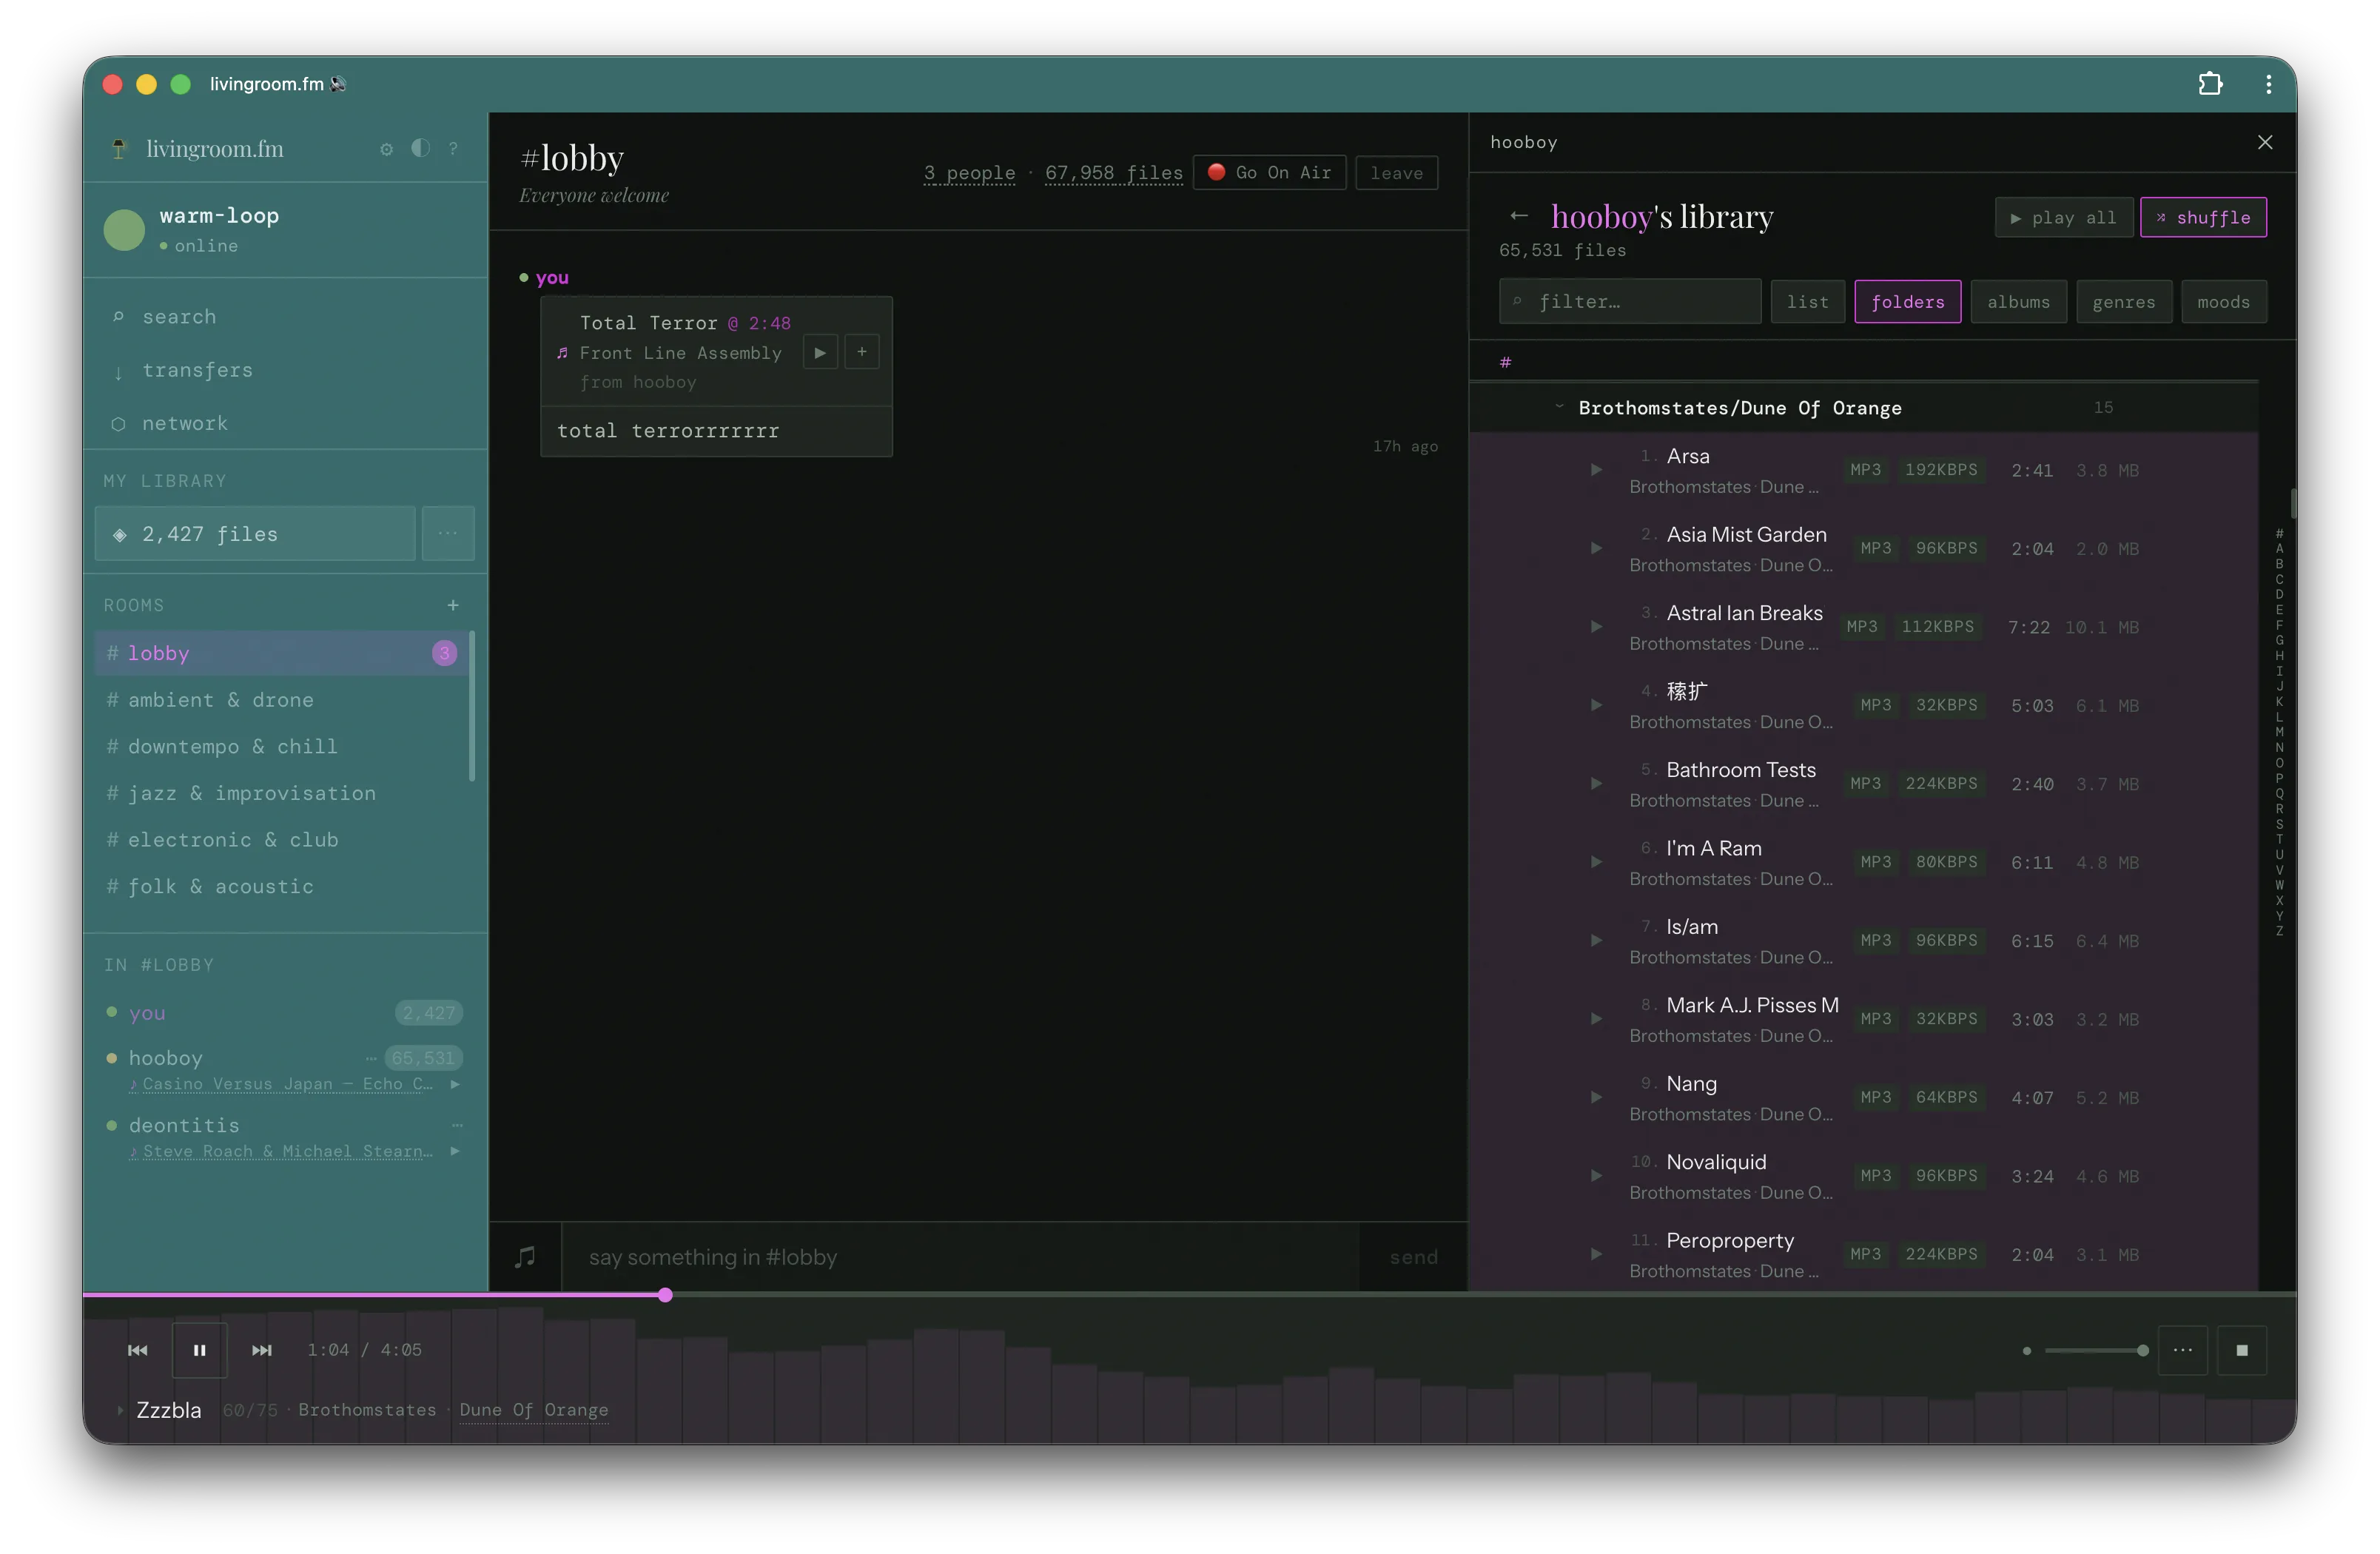Toggle dark/light theme half-moon icon
The width and height of the screenshot is (2380, 1554).
(x=420, y=149)
